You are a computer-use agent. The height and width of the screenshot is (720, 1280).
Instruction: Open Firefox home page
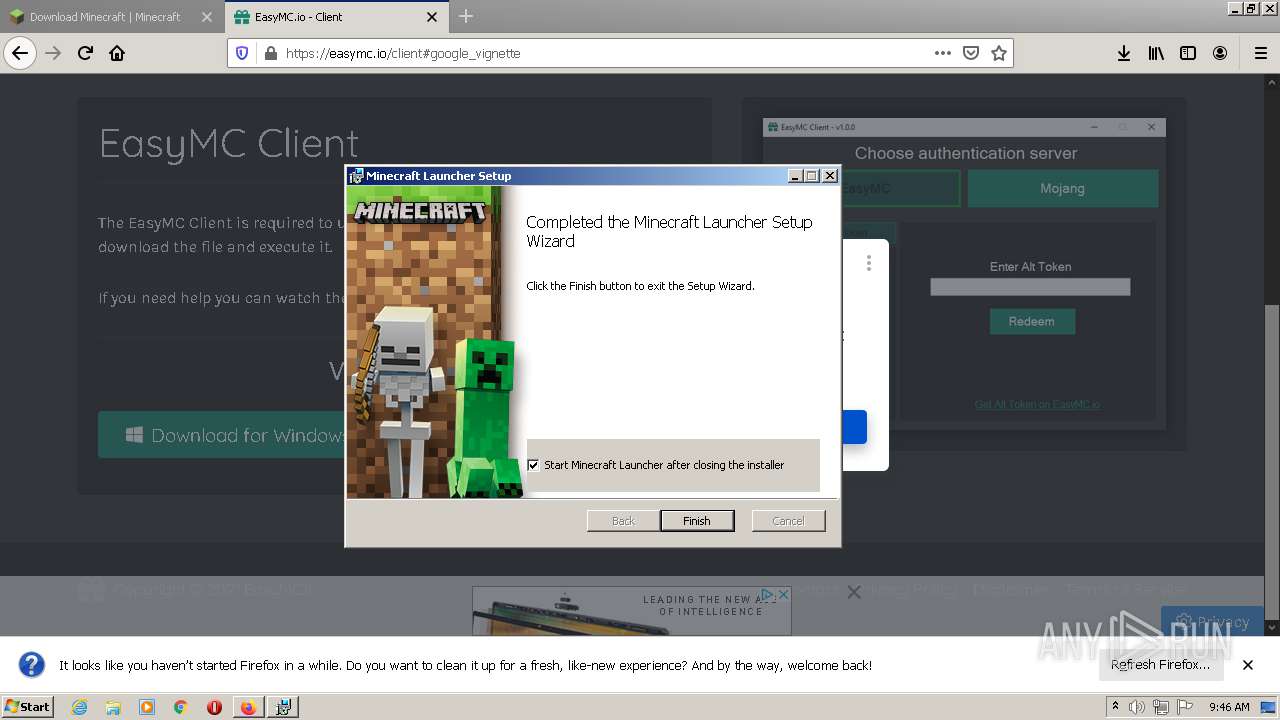tap(117, 53)
